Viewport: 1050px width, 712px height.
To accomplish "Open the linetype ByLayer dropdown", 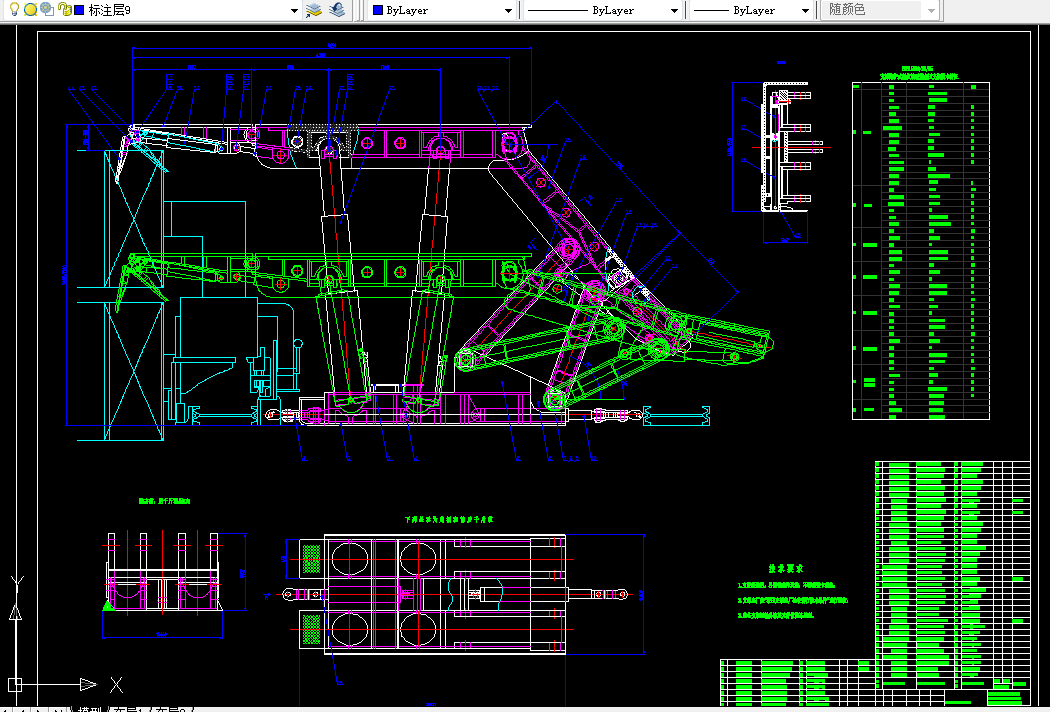I will pyautogui.click(x=674, y=10).
